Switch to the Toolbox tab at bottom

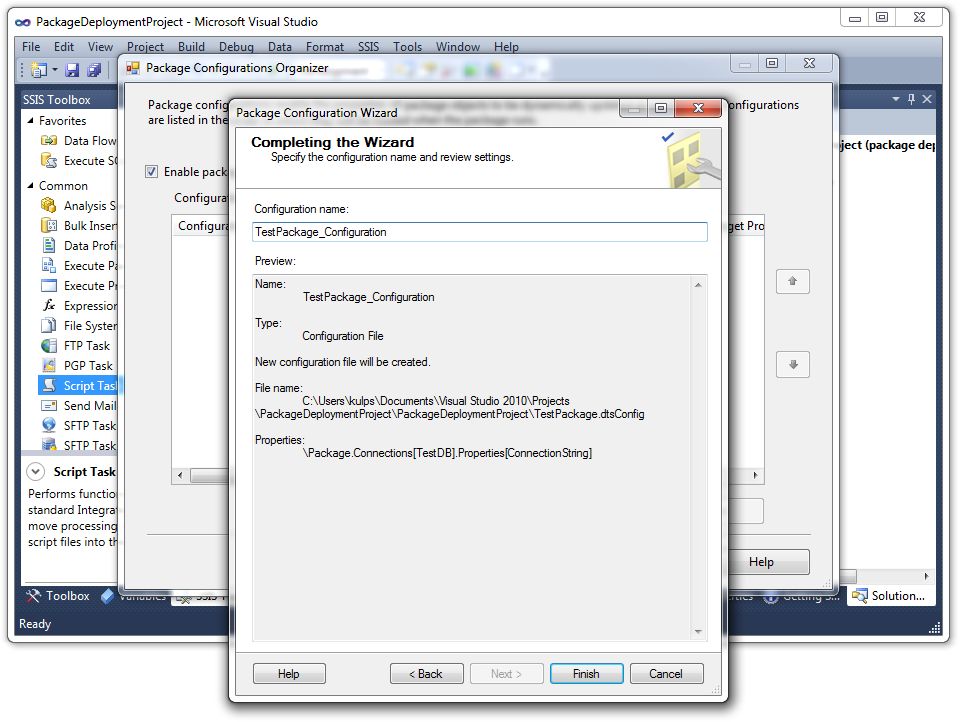click(x=58, y=596)
